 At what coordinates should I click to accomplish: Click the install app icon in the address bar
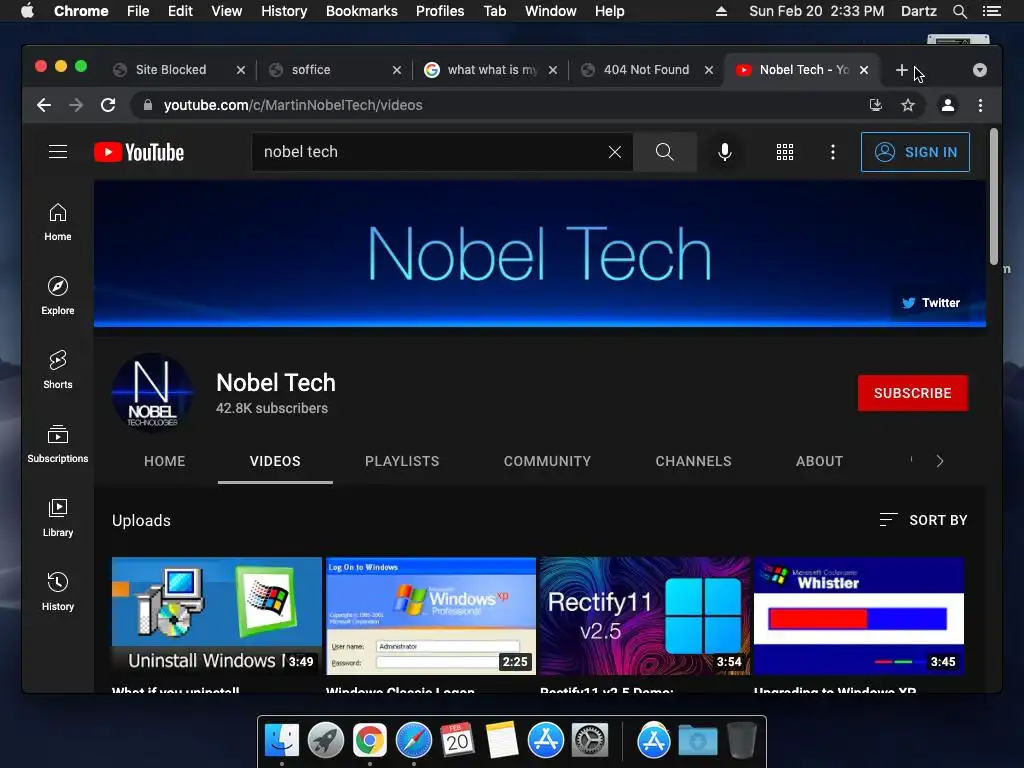tap(876, 105)
